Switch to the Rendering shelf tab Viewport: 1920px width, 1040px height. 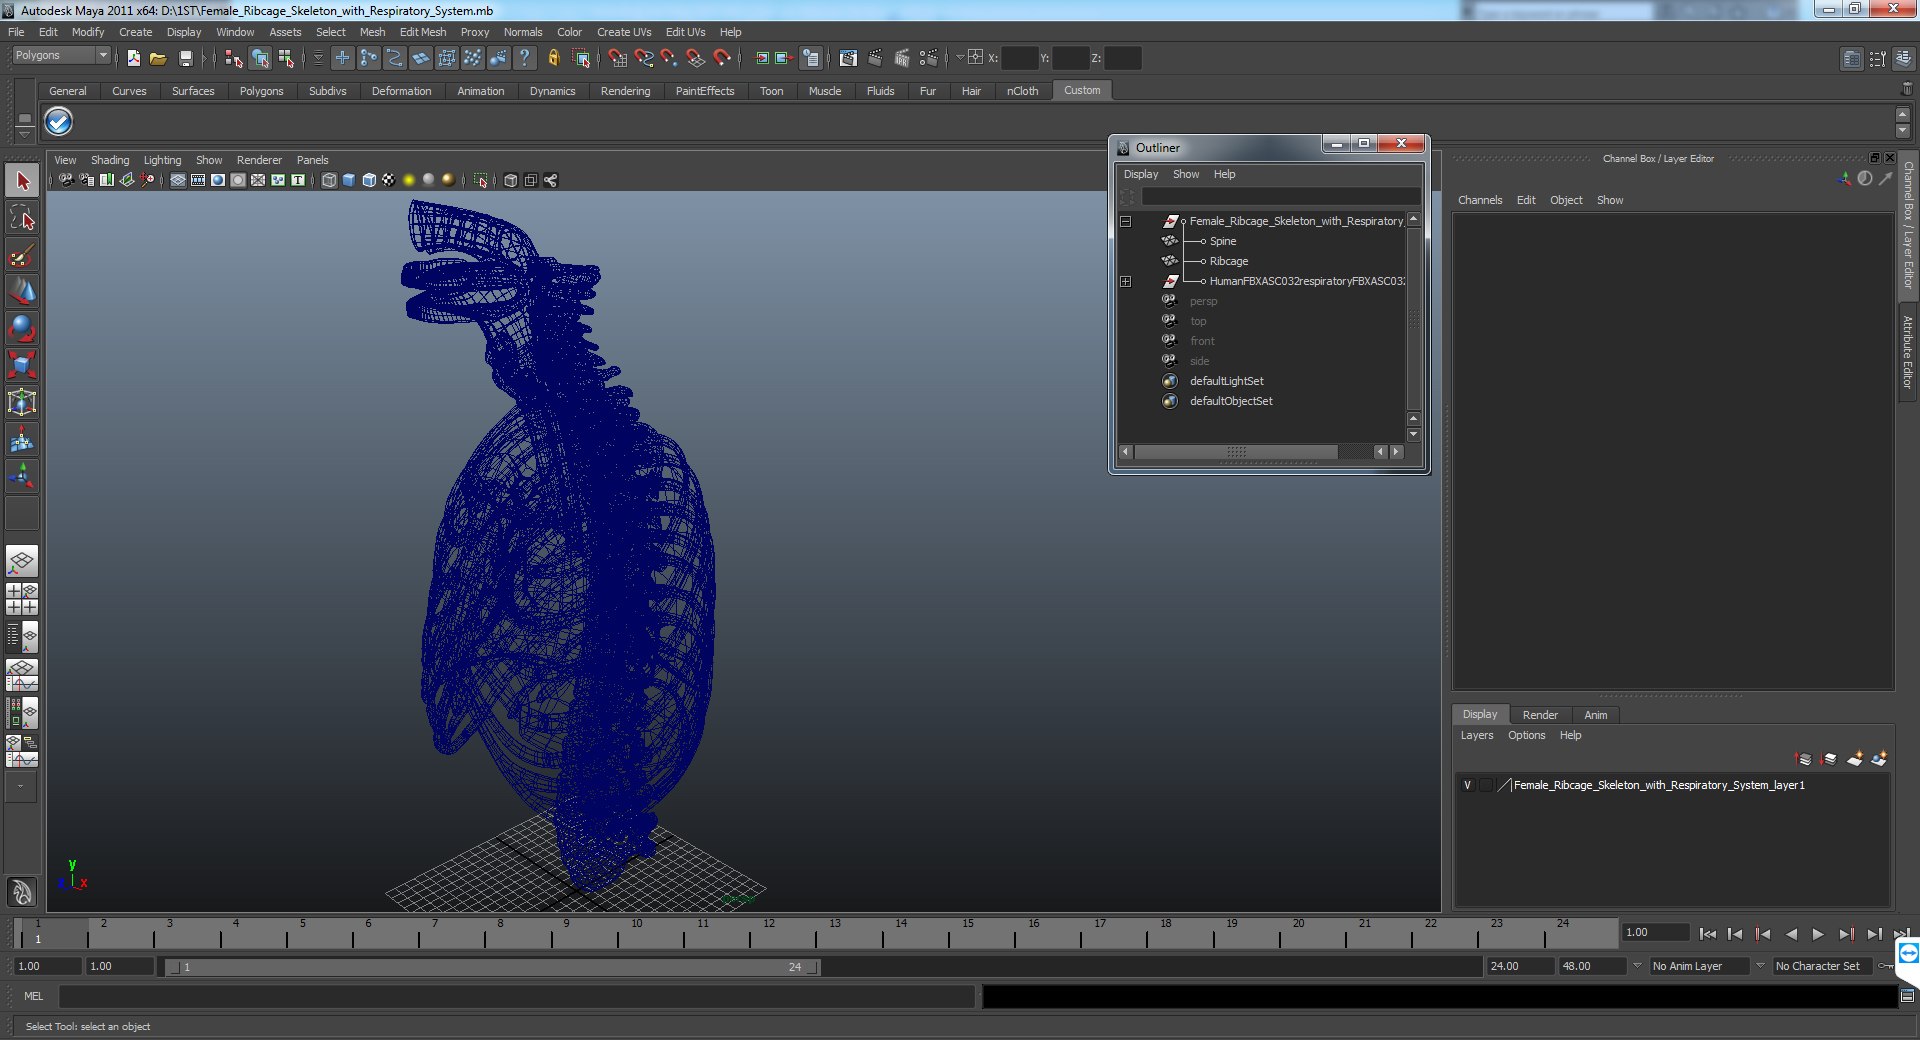(625, 91)
